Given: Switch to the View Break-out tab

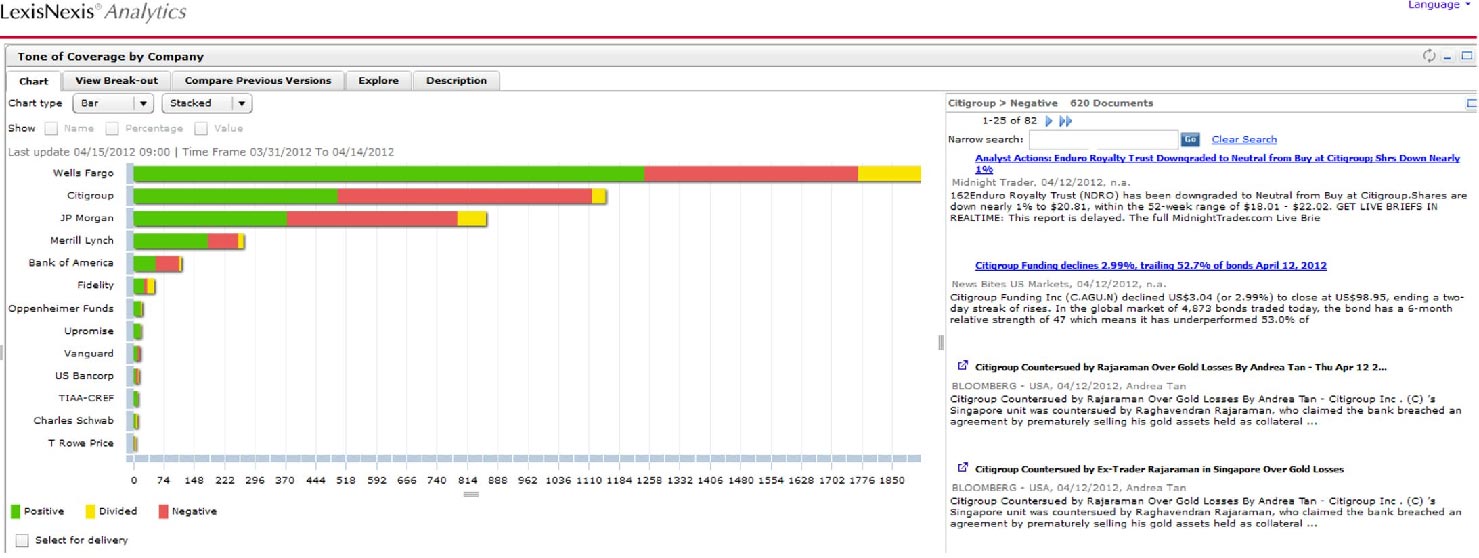Looking at the screenshot, I should click(117, 81).
